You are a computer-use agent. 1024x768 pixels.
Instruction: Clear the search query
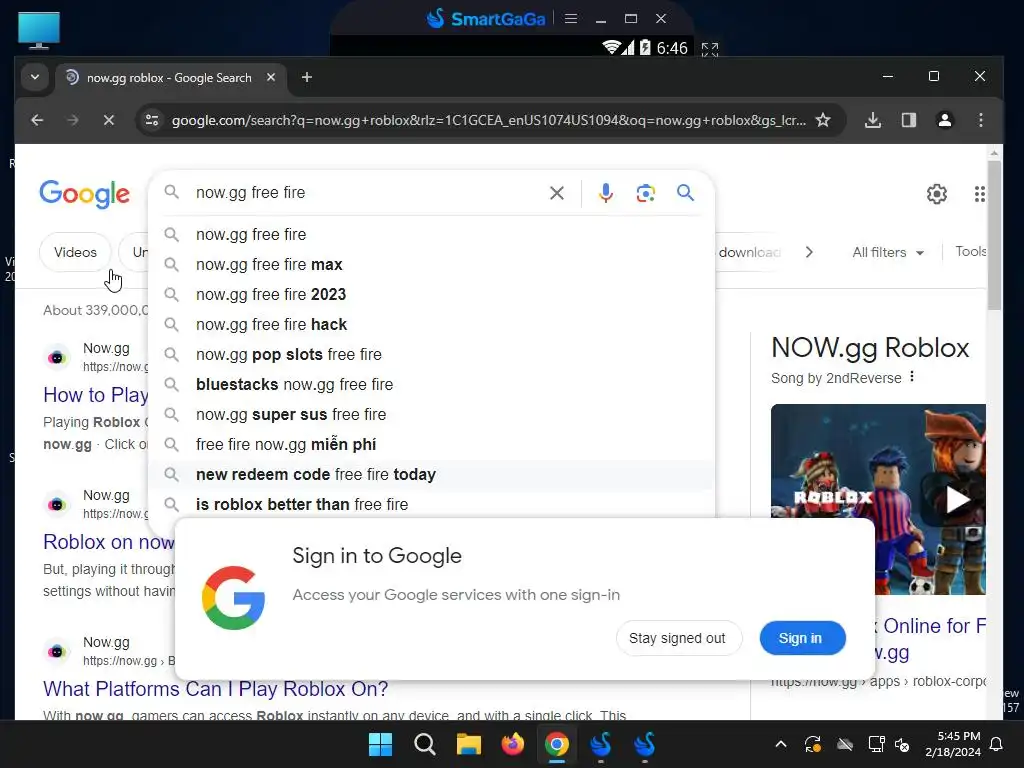tap(556, 193)
